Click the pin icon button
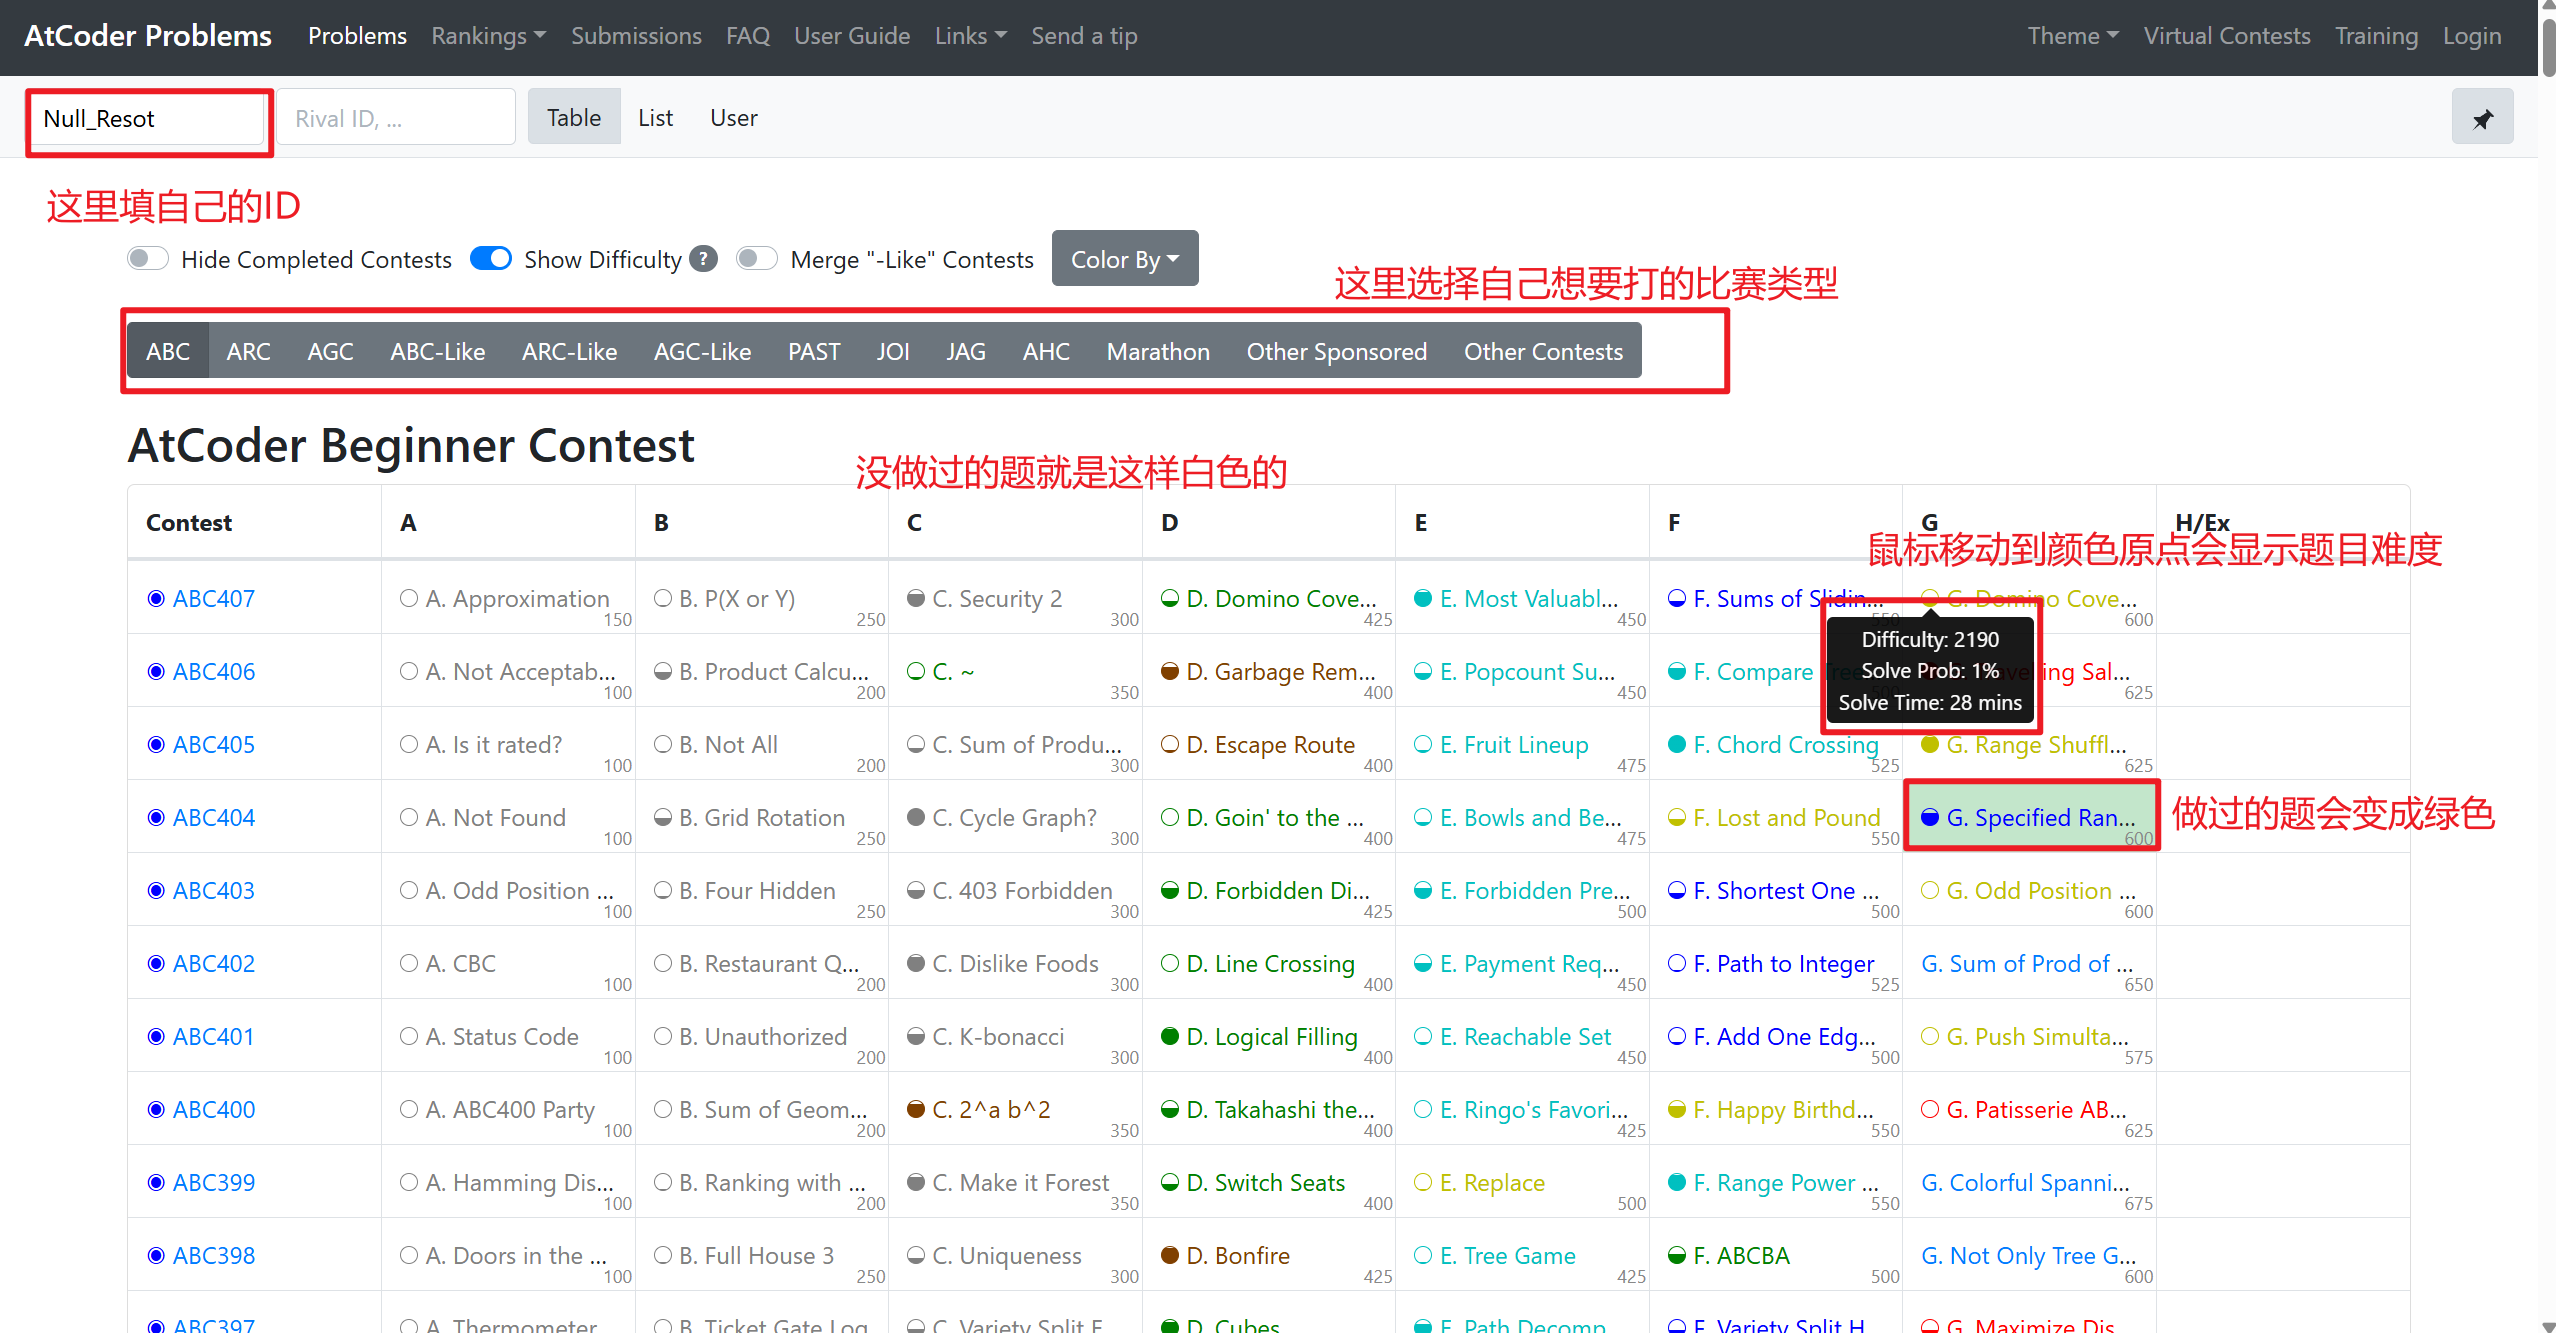This screenshot has width=2556, height=1333. pyautogui.click(x=2482, y=118)
